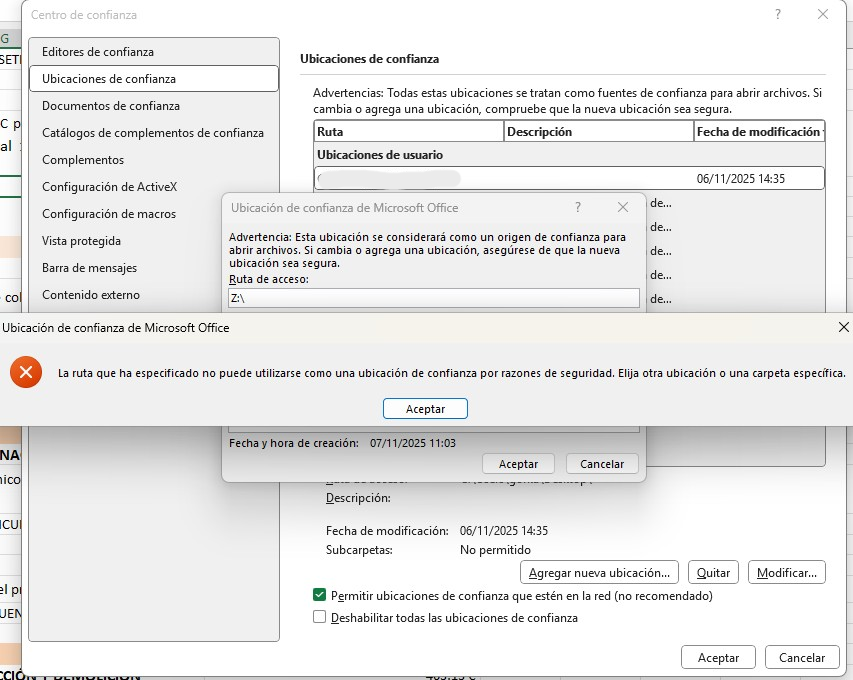Click help icon in Centro de confianza
This screenshot has height=680, width=853.
tap(778, 15)
